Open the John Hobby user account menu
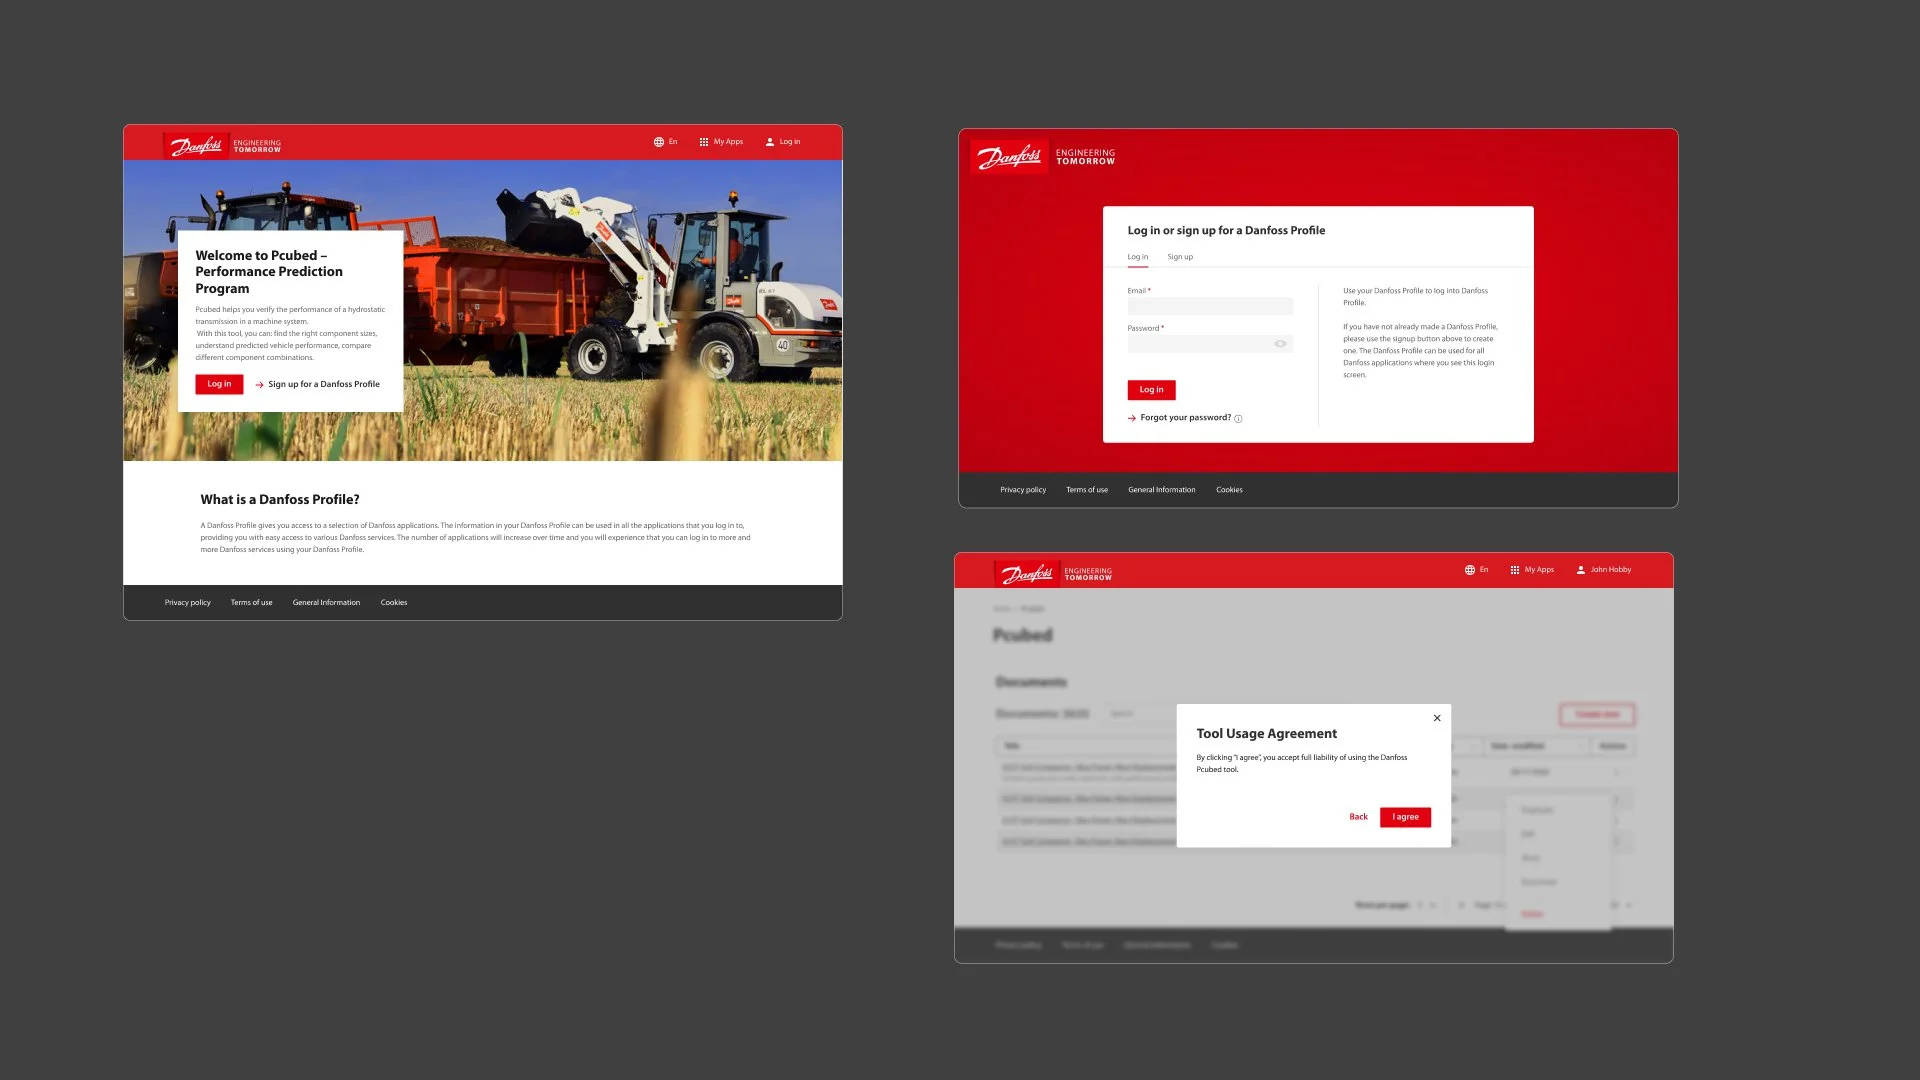This screenshot has width=1920, height=1080. point(1603,570)
